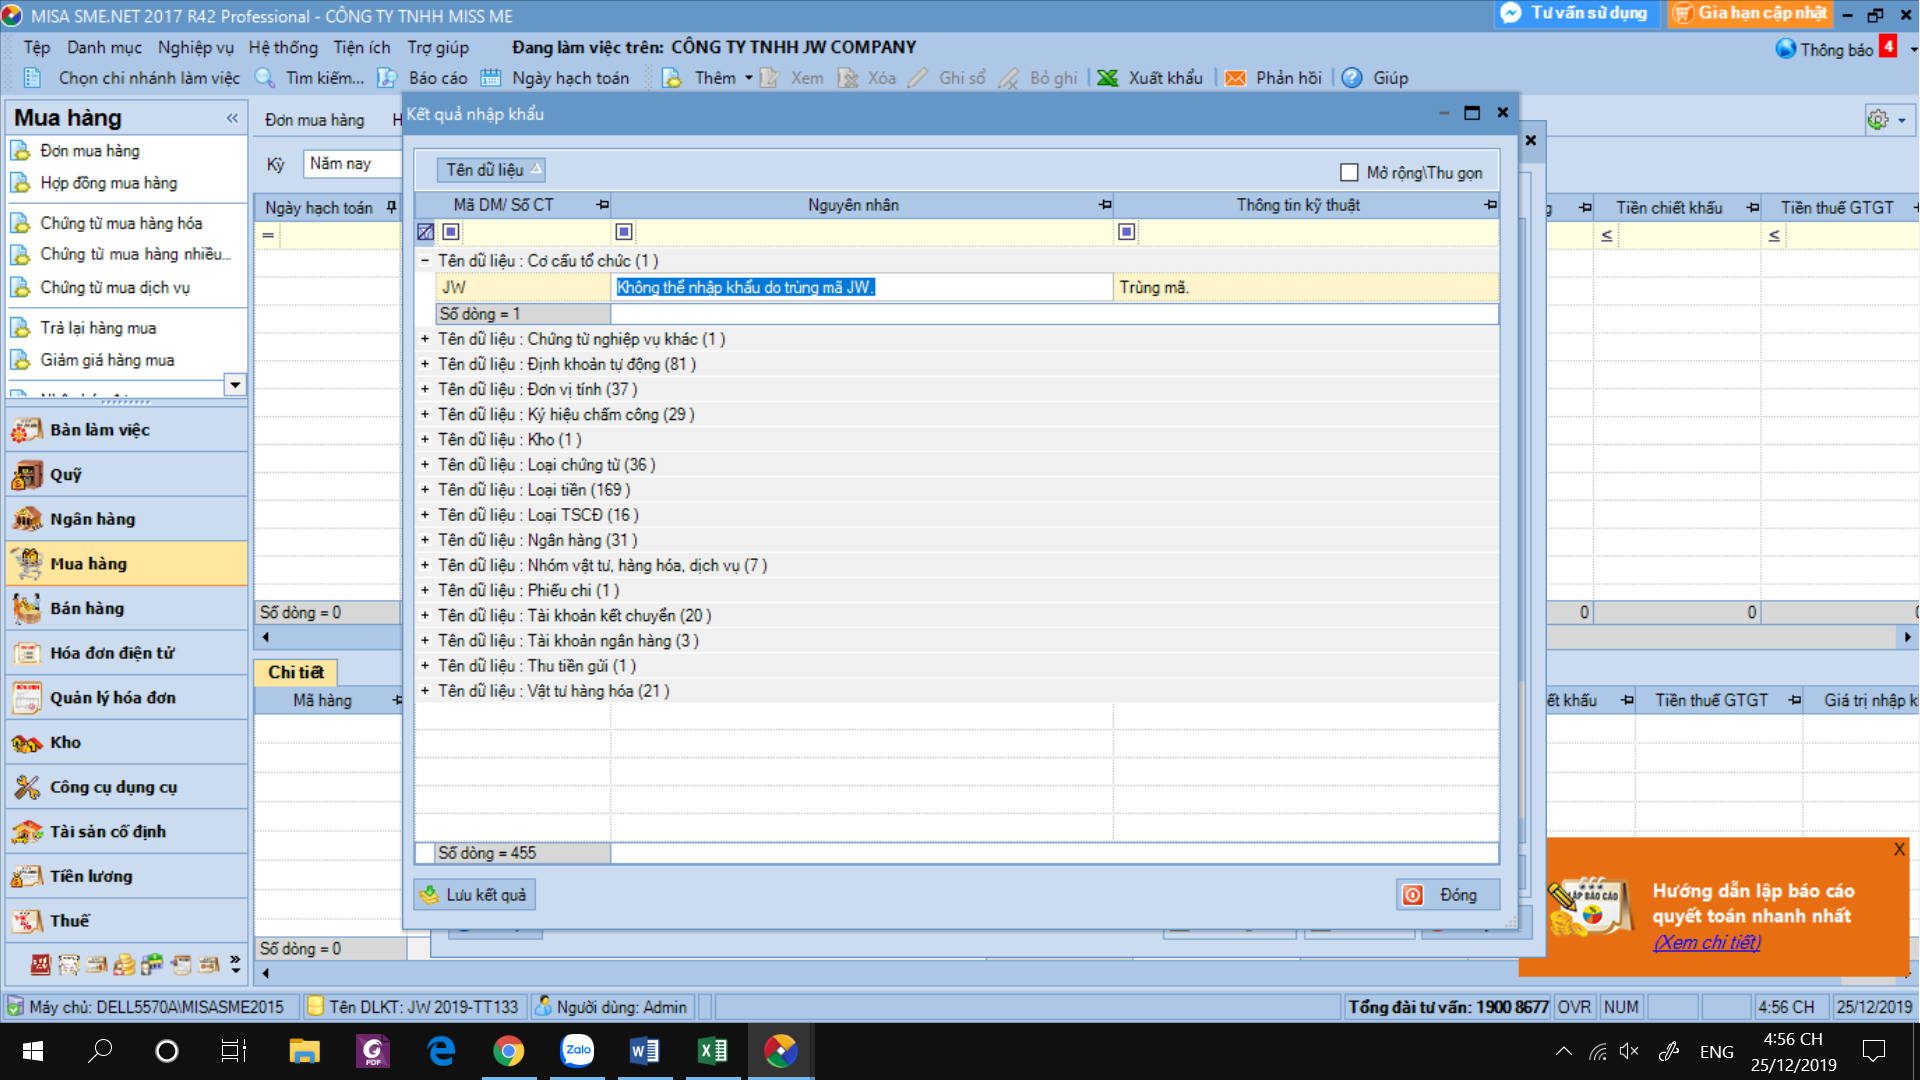Open Trả lại hàng mua link
Viewport: 1920px width, 1080px height.
click(98, 328)
